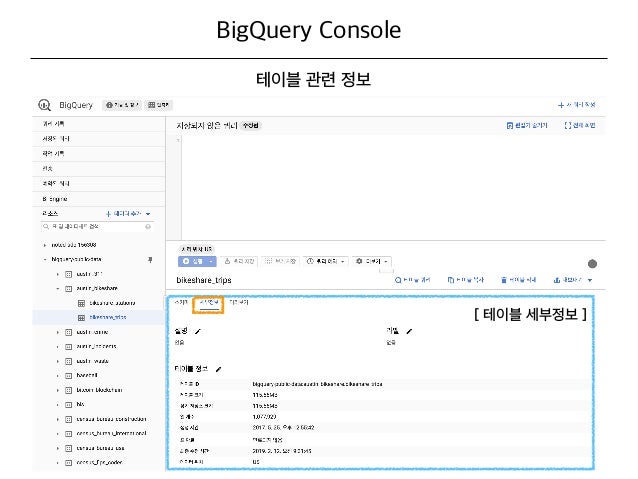
Task: Select the census_fips_codes dataset
Action: [x=99, y=462]
